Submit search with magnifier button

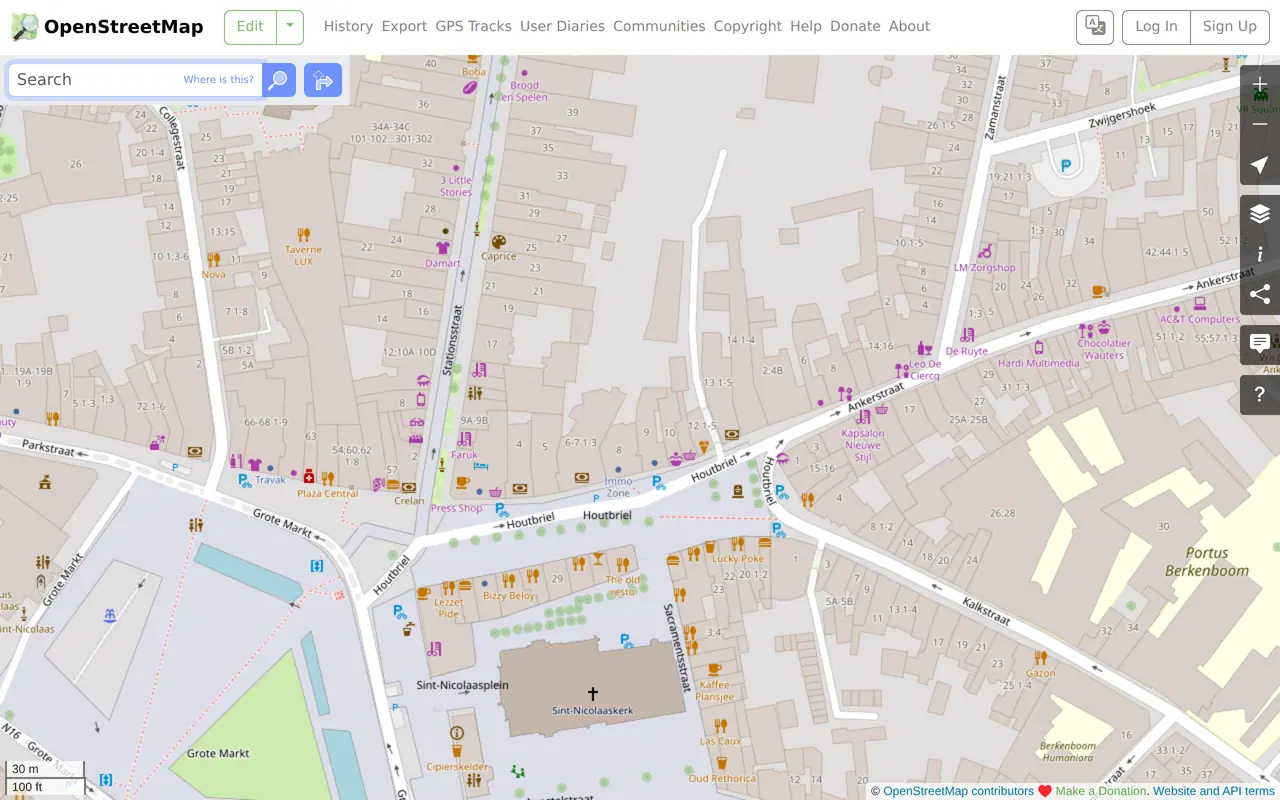pyautogui.click(x=279, y=80)
